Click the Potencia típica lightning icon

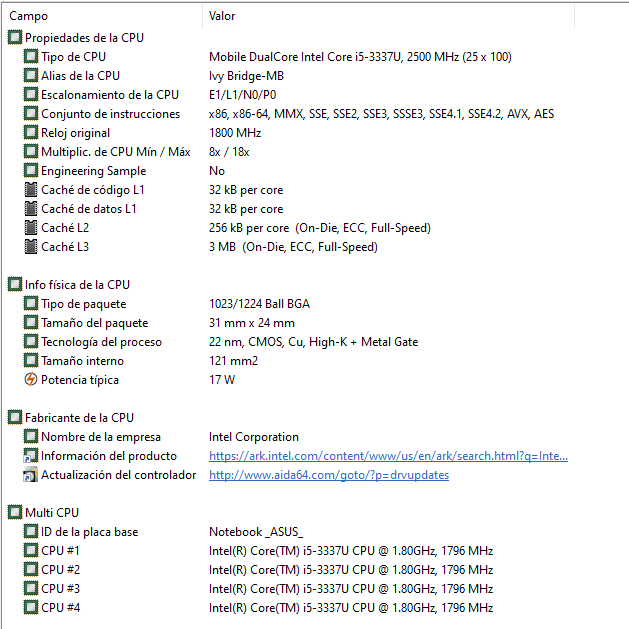coord(31,379)
